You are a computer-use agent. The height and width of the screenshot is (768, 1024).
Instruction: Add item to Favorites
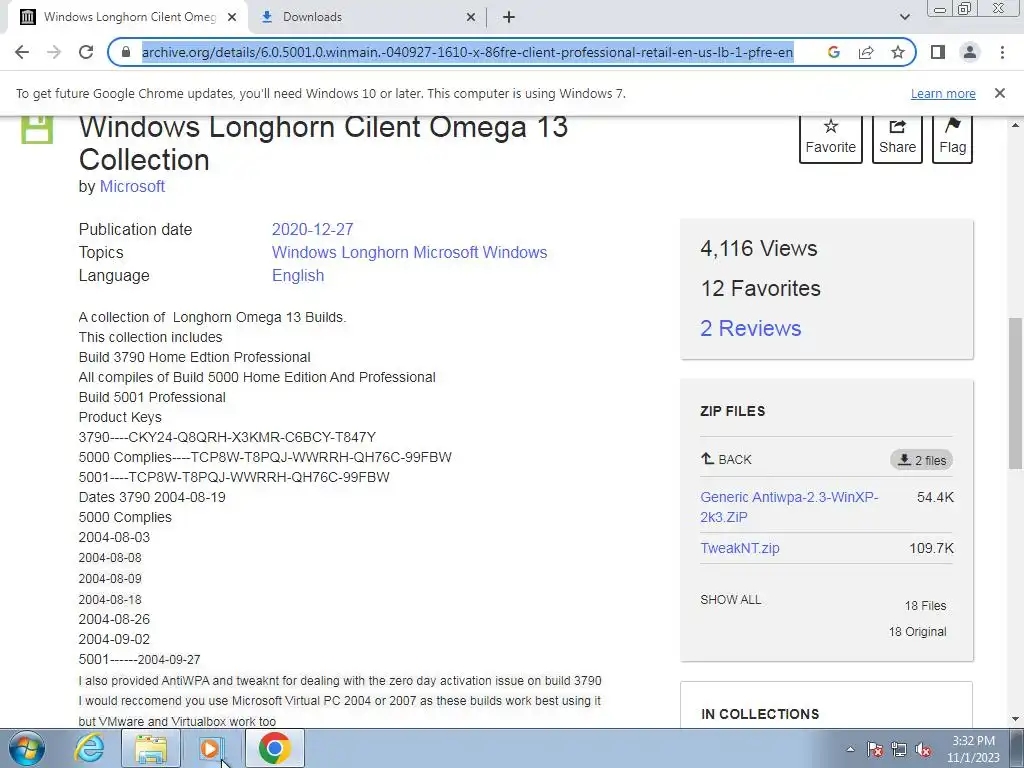831,138
